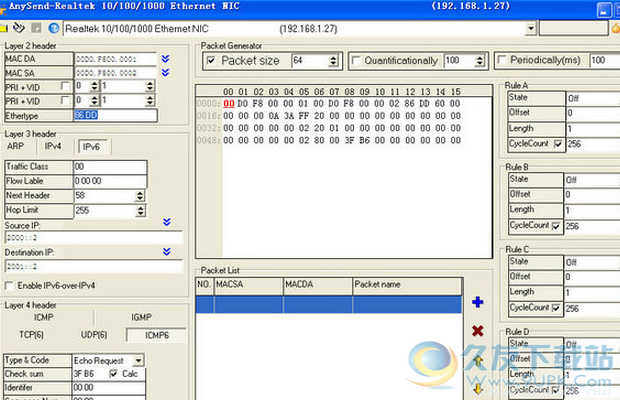
Task: Click Rule A State Off field
Action: pyautogui.click(x=593, y=98)
